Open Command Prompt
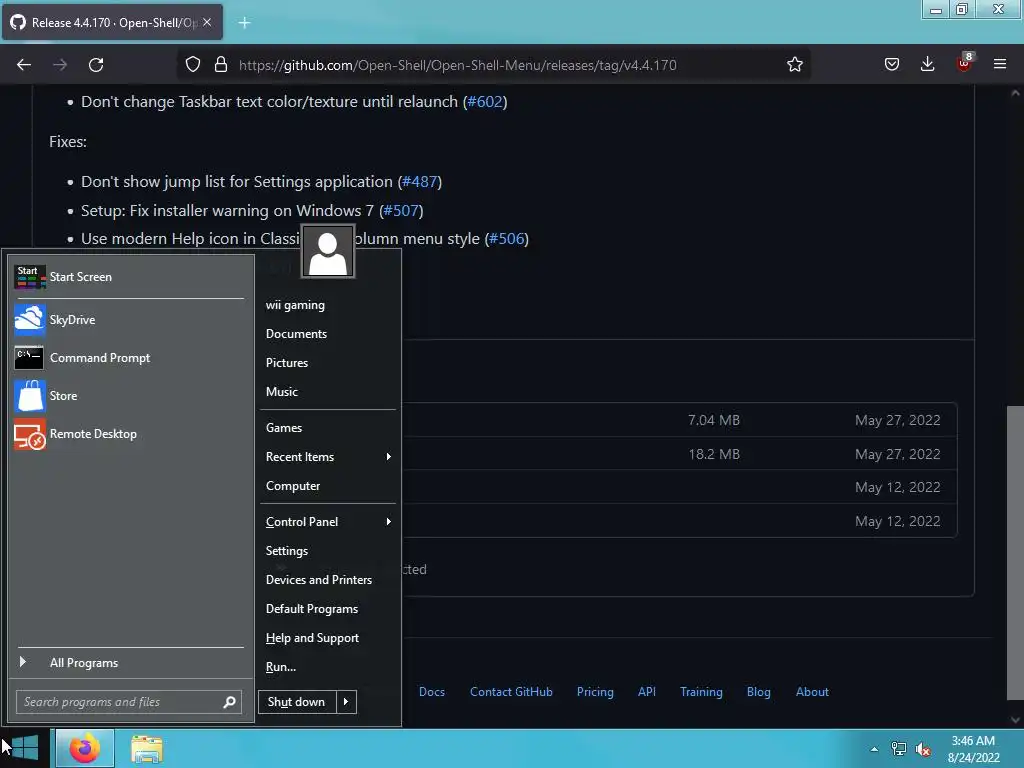This screenshot has width=1024, height=768. (129, 358)
